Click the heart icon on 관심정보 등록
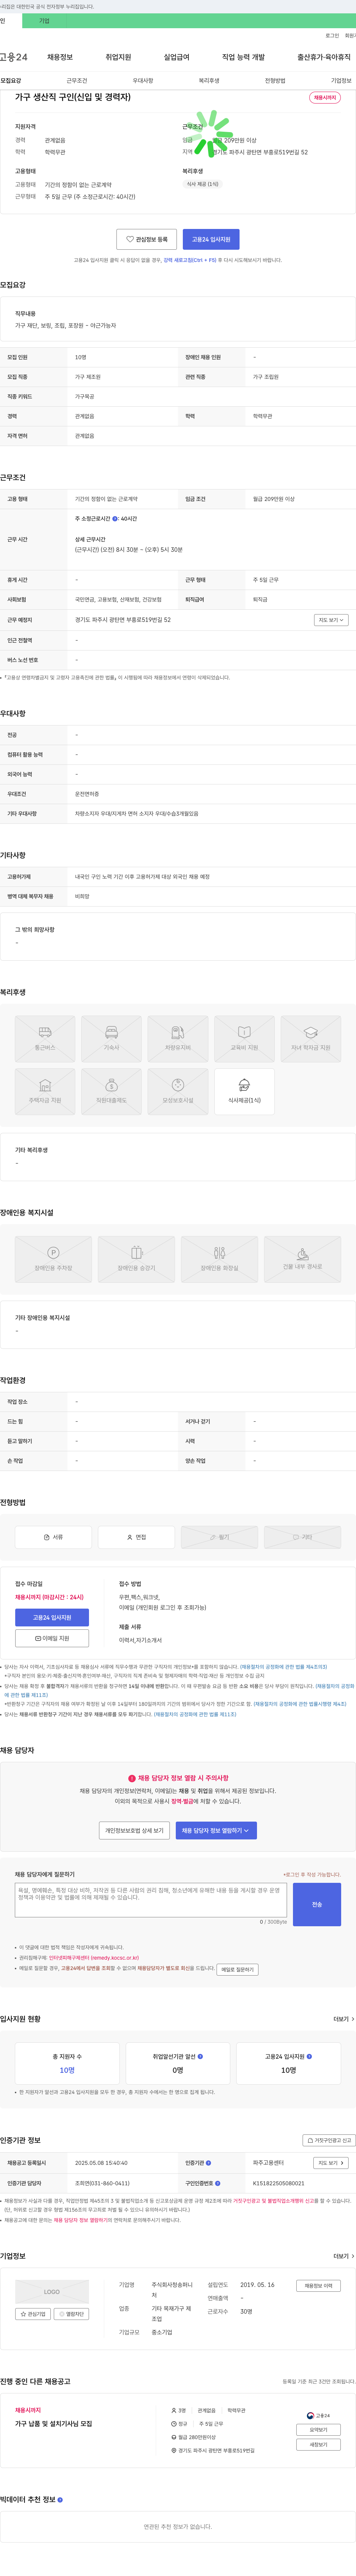The image size is (356, 2576). coord(130,239)
